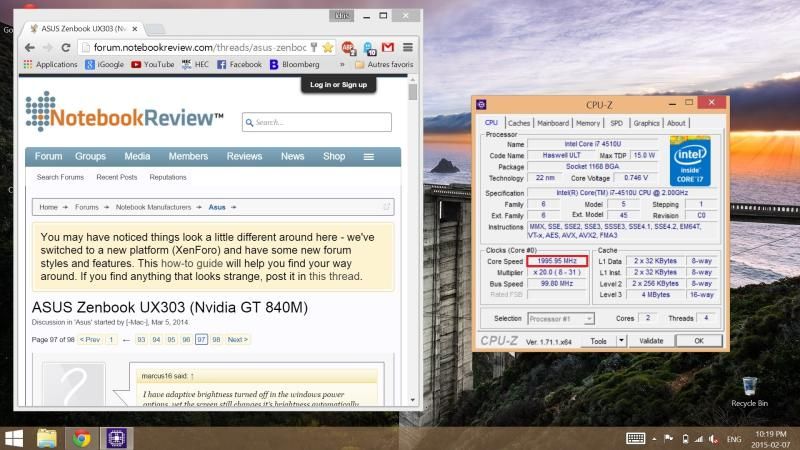Open Tools dropdown arrow in CPU-Z
The width and height of the screenshot is (800, 450).
pos(621,341)
